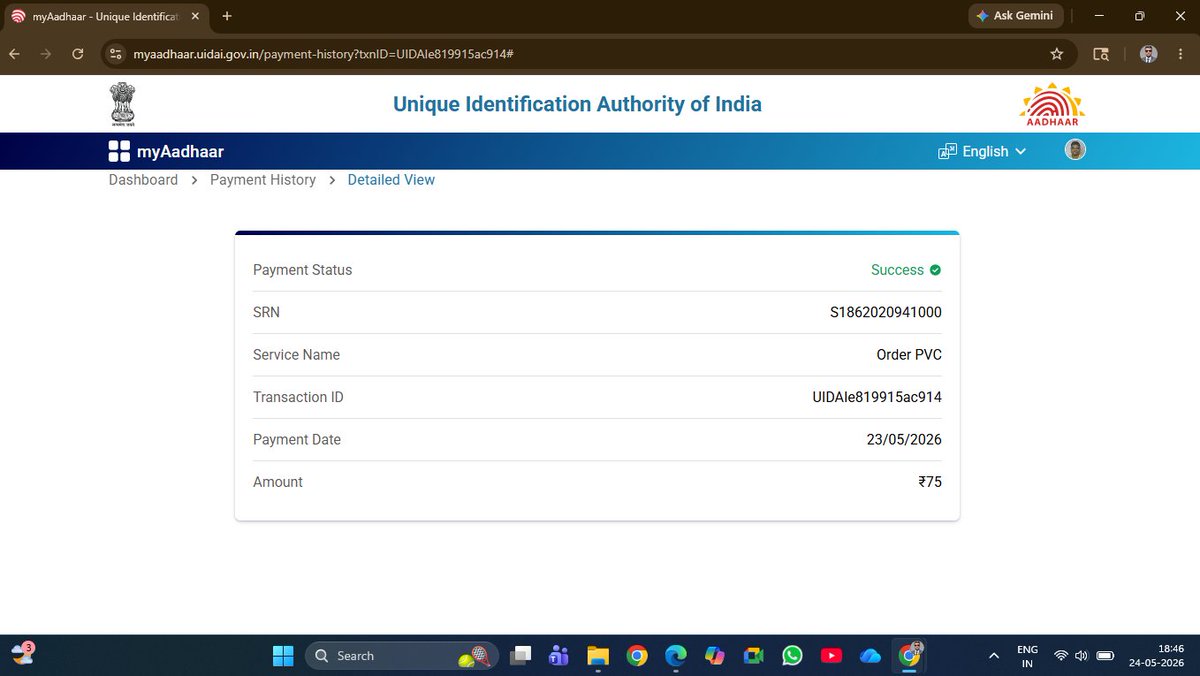This screenshot has width=1200, height=676.
Task: Open the Chrome profile avatar
Action: pos(1149,54)
